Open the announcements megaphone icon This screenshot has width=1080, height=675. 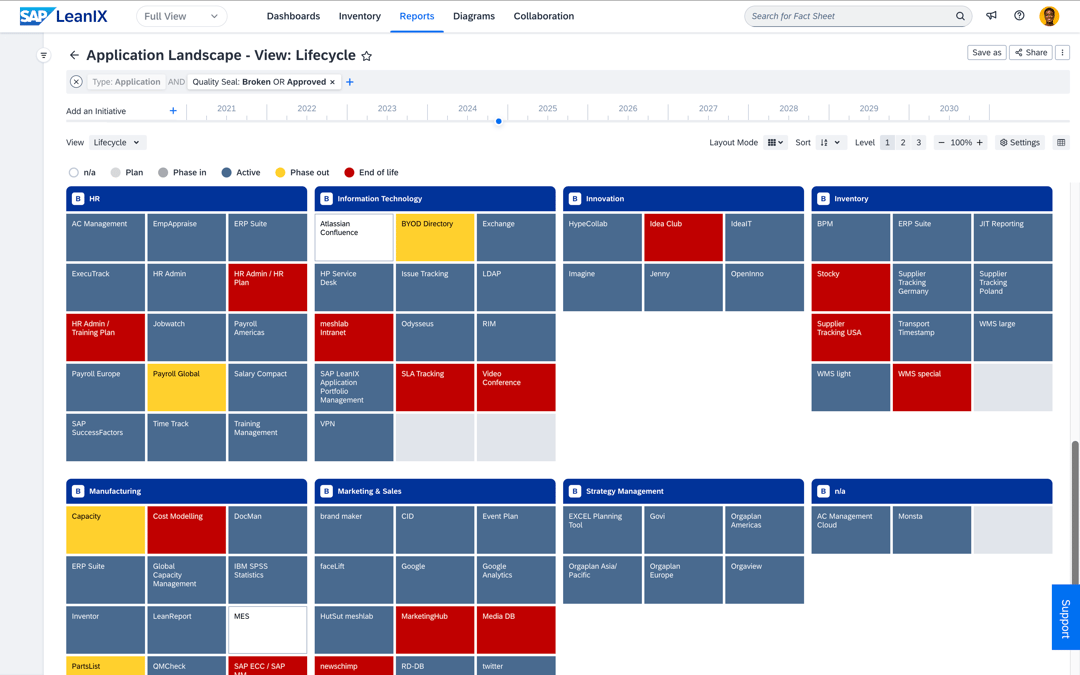pos(991,16)
